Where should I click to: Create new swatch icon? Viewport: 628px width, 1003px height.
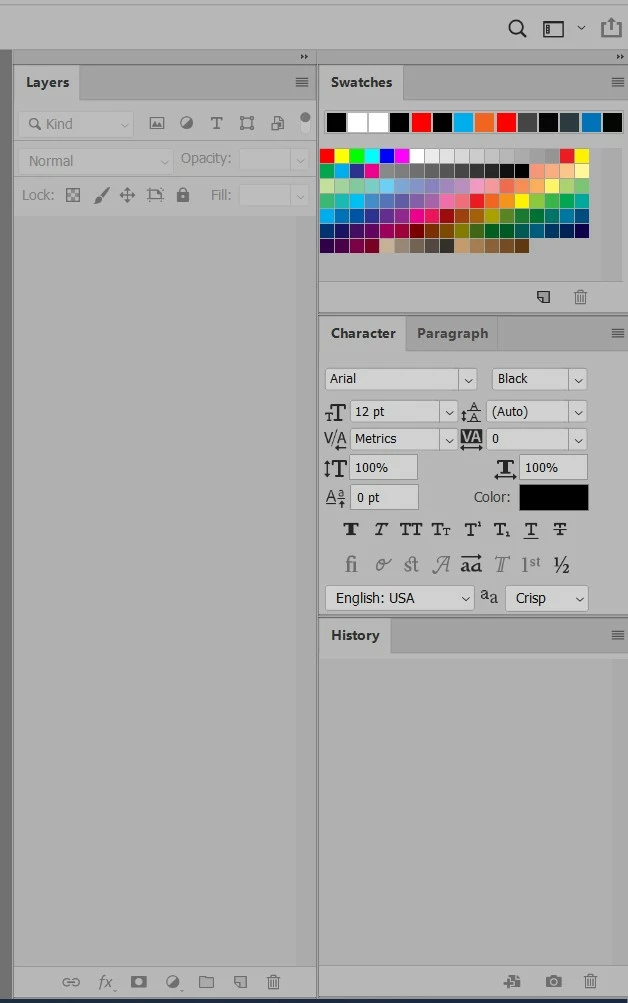544,297
